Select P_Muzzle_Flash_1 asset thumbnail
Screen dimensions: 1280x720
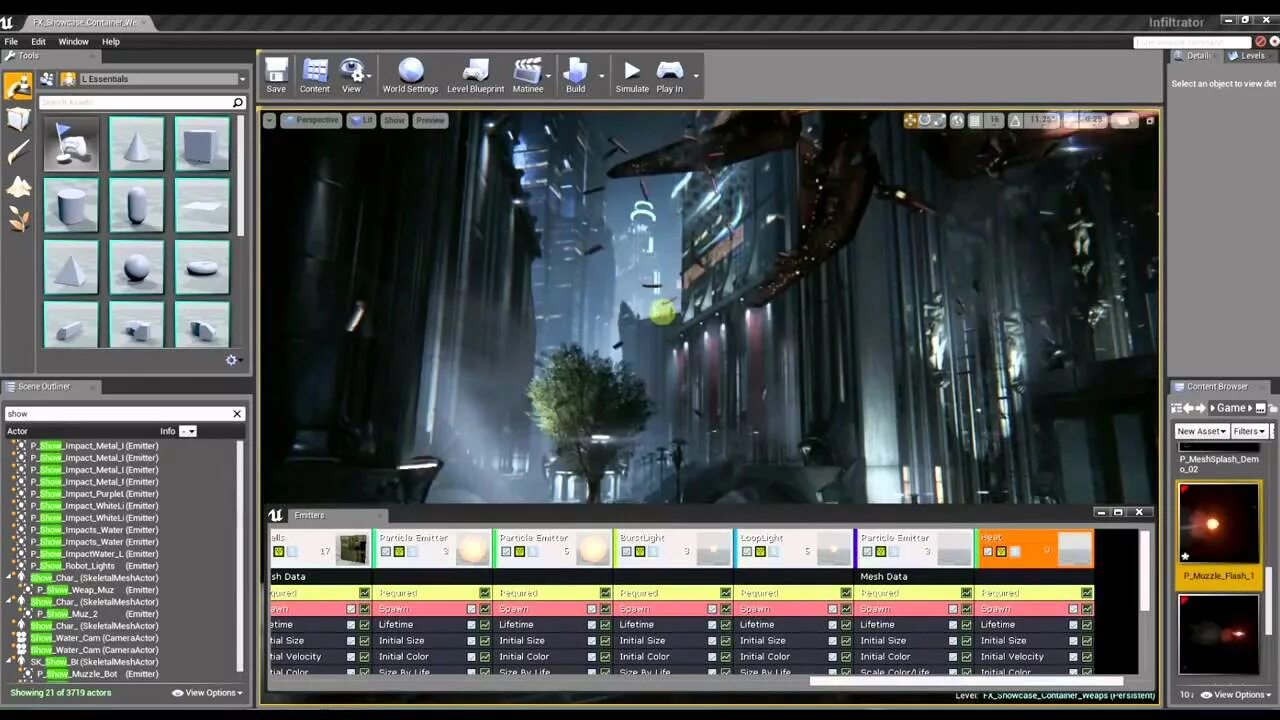click(x=1218, y=525)
